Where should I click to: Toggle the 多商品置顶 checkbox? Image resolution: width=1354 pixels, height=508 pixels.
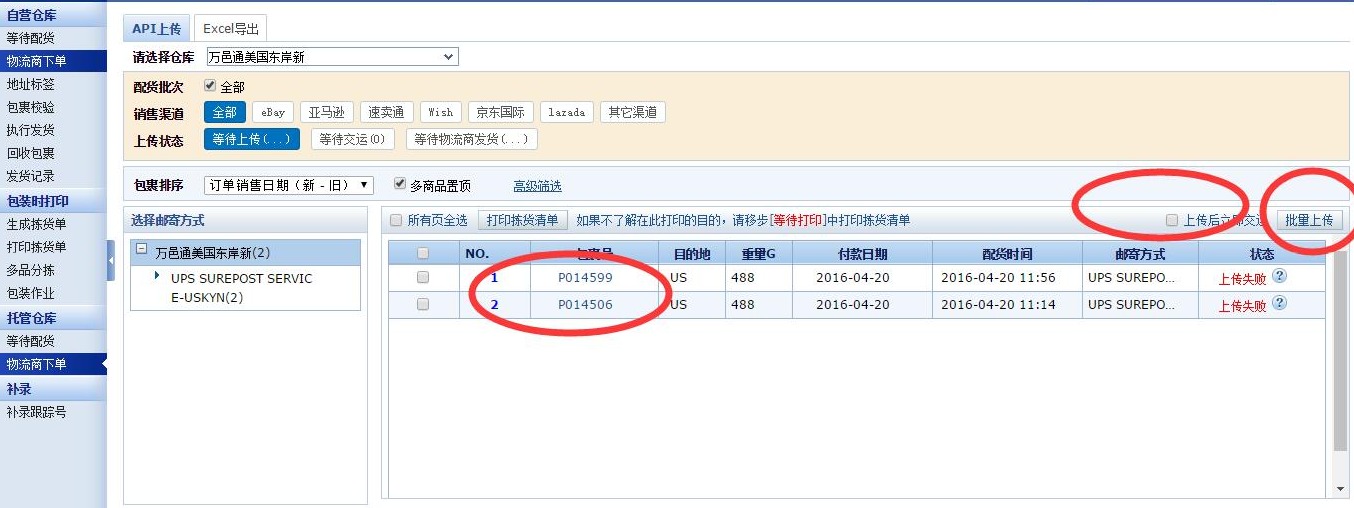pos(400,184)
